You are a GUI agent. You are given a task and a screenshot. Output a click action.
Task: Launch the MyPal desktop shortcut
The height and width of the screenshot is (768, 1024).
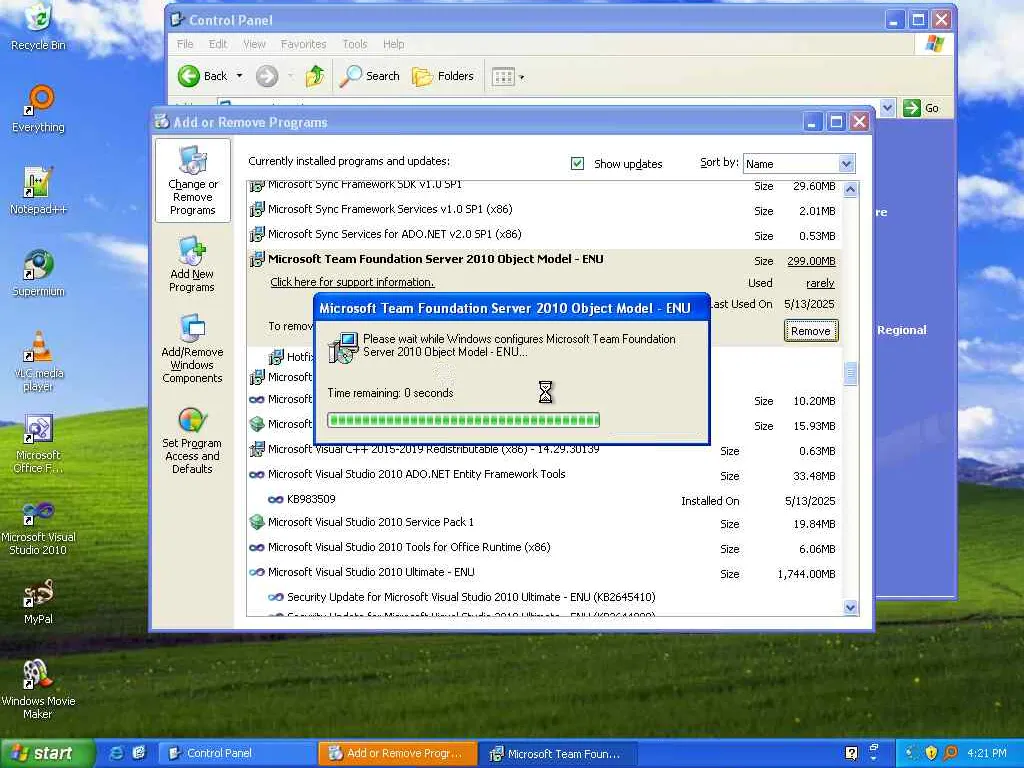click(x=39, y=601)
